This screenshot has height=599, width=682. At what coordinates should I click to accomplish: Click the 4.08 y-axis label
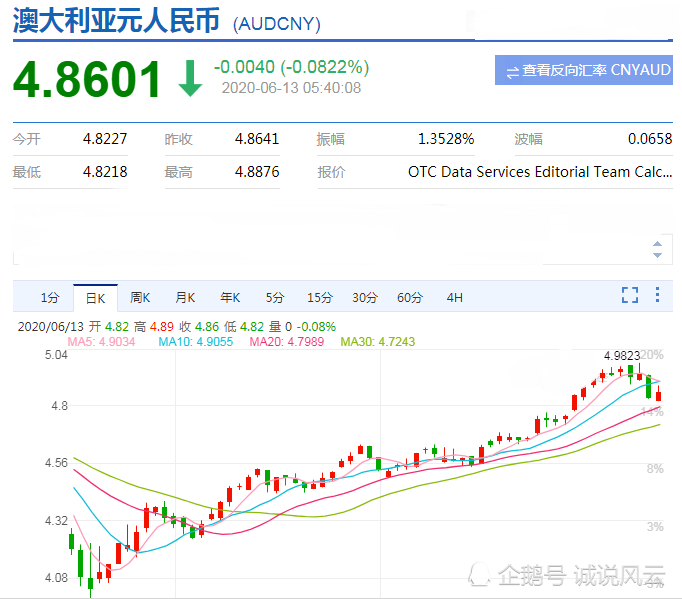56,578
